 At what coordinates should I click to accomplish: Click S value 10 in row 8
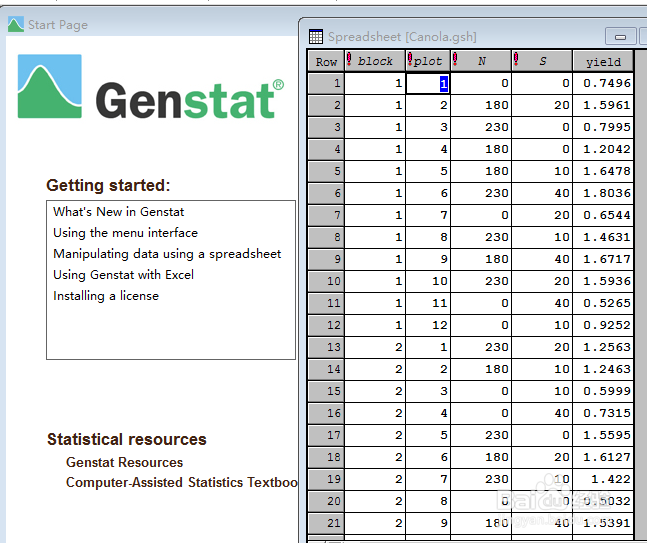[542, 237]
